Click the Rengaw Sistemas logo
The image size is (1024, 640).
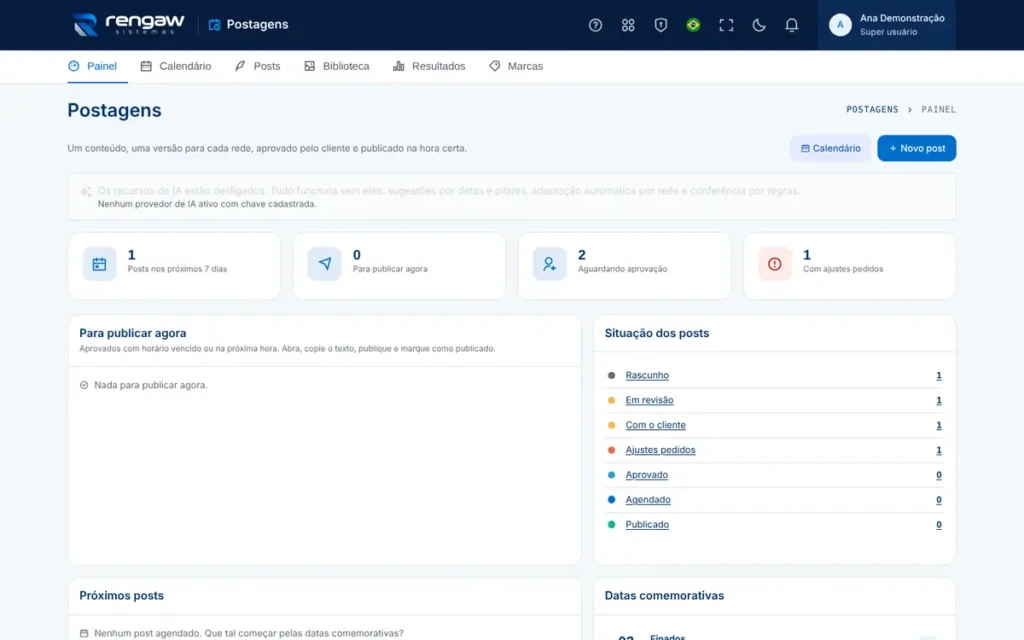129,24
